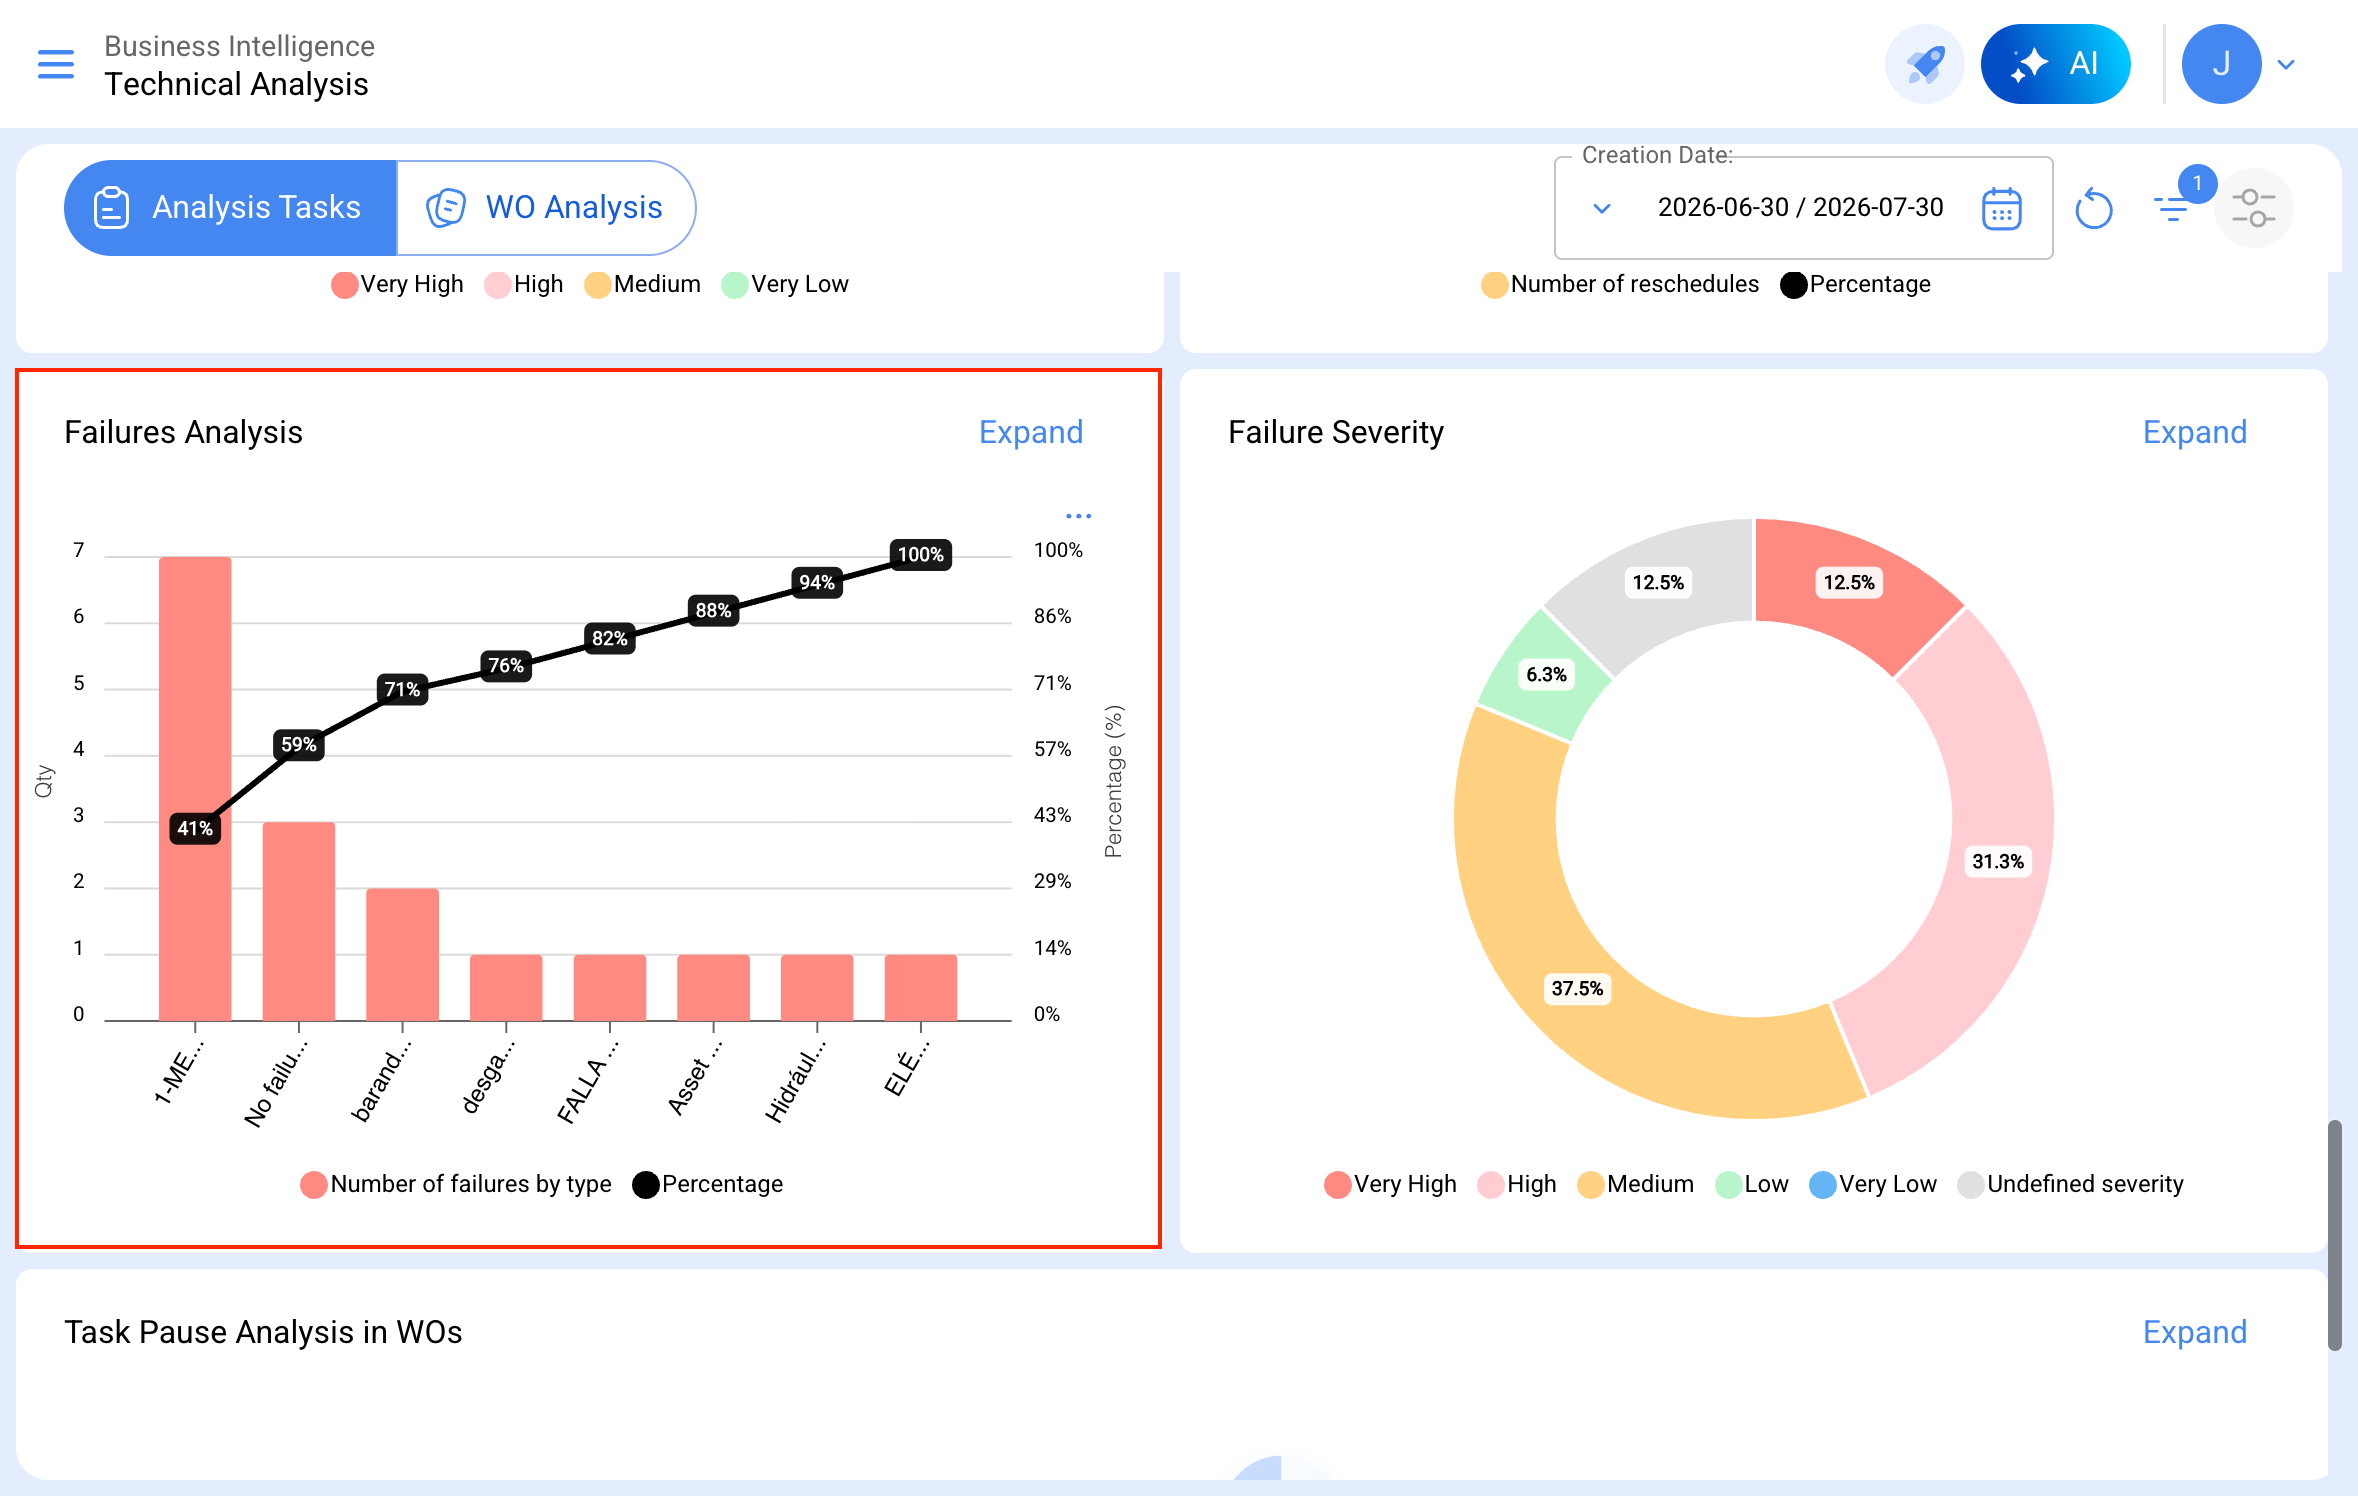Open the AI assistant button

coord(2055,65)
